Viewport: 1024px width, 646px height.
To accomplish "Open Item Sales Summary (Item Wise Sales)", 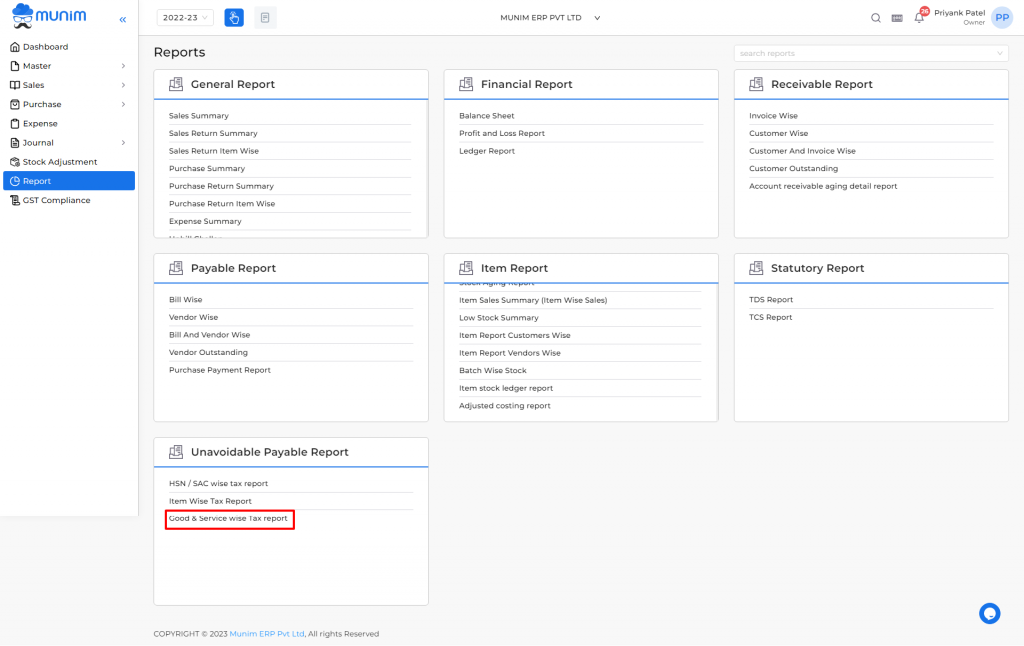I will 533,300.
